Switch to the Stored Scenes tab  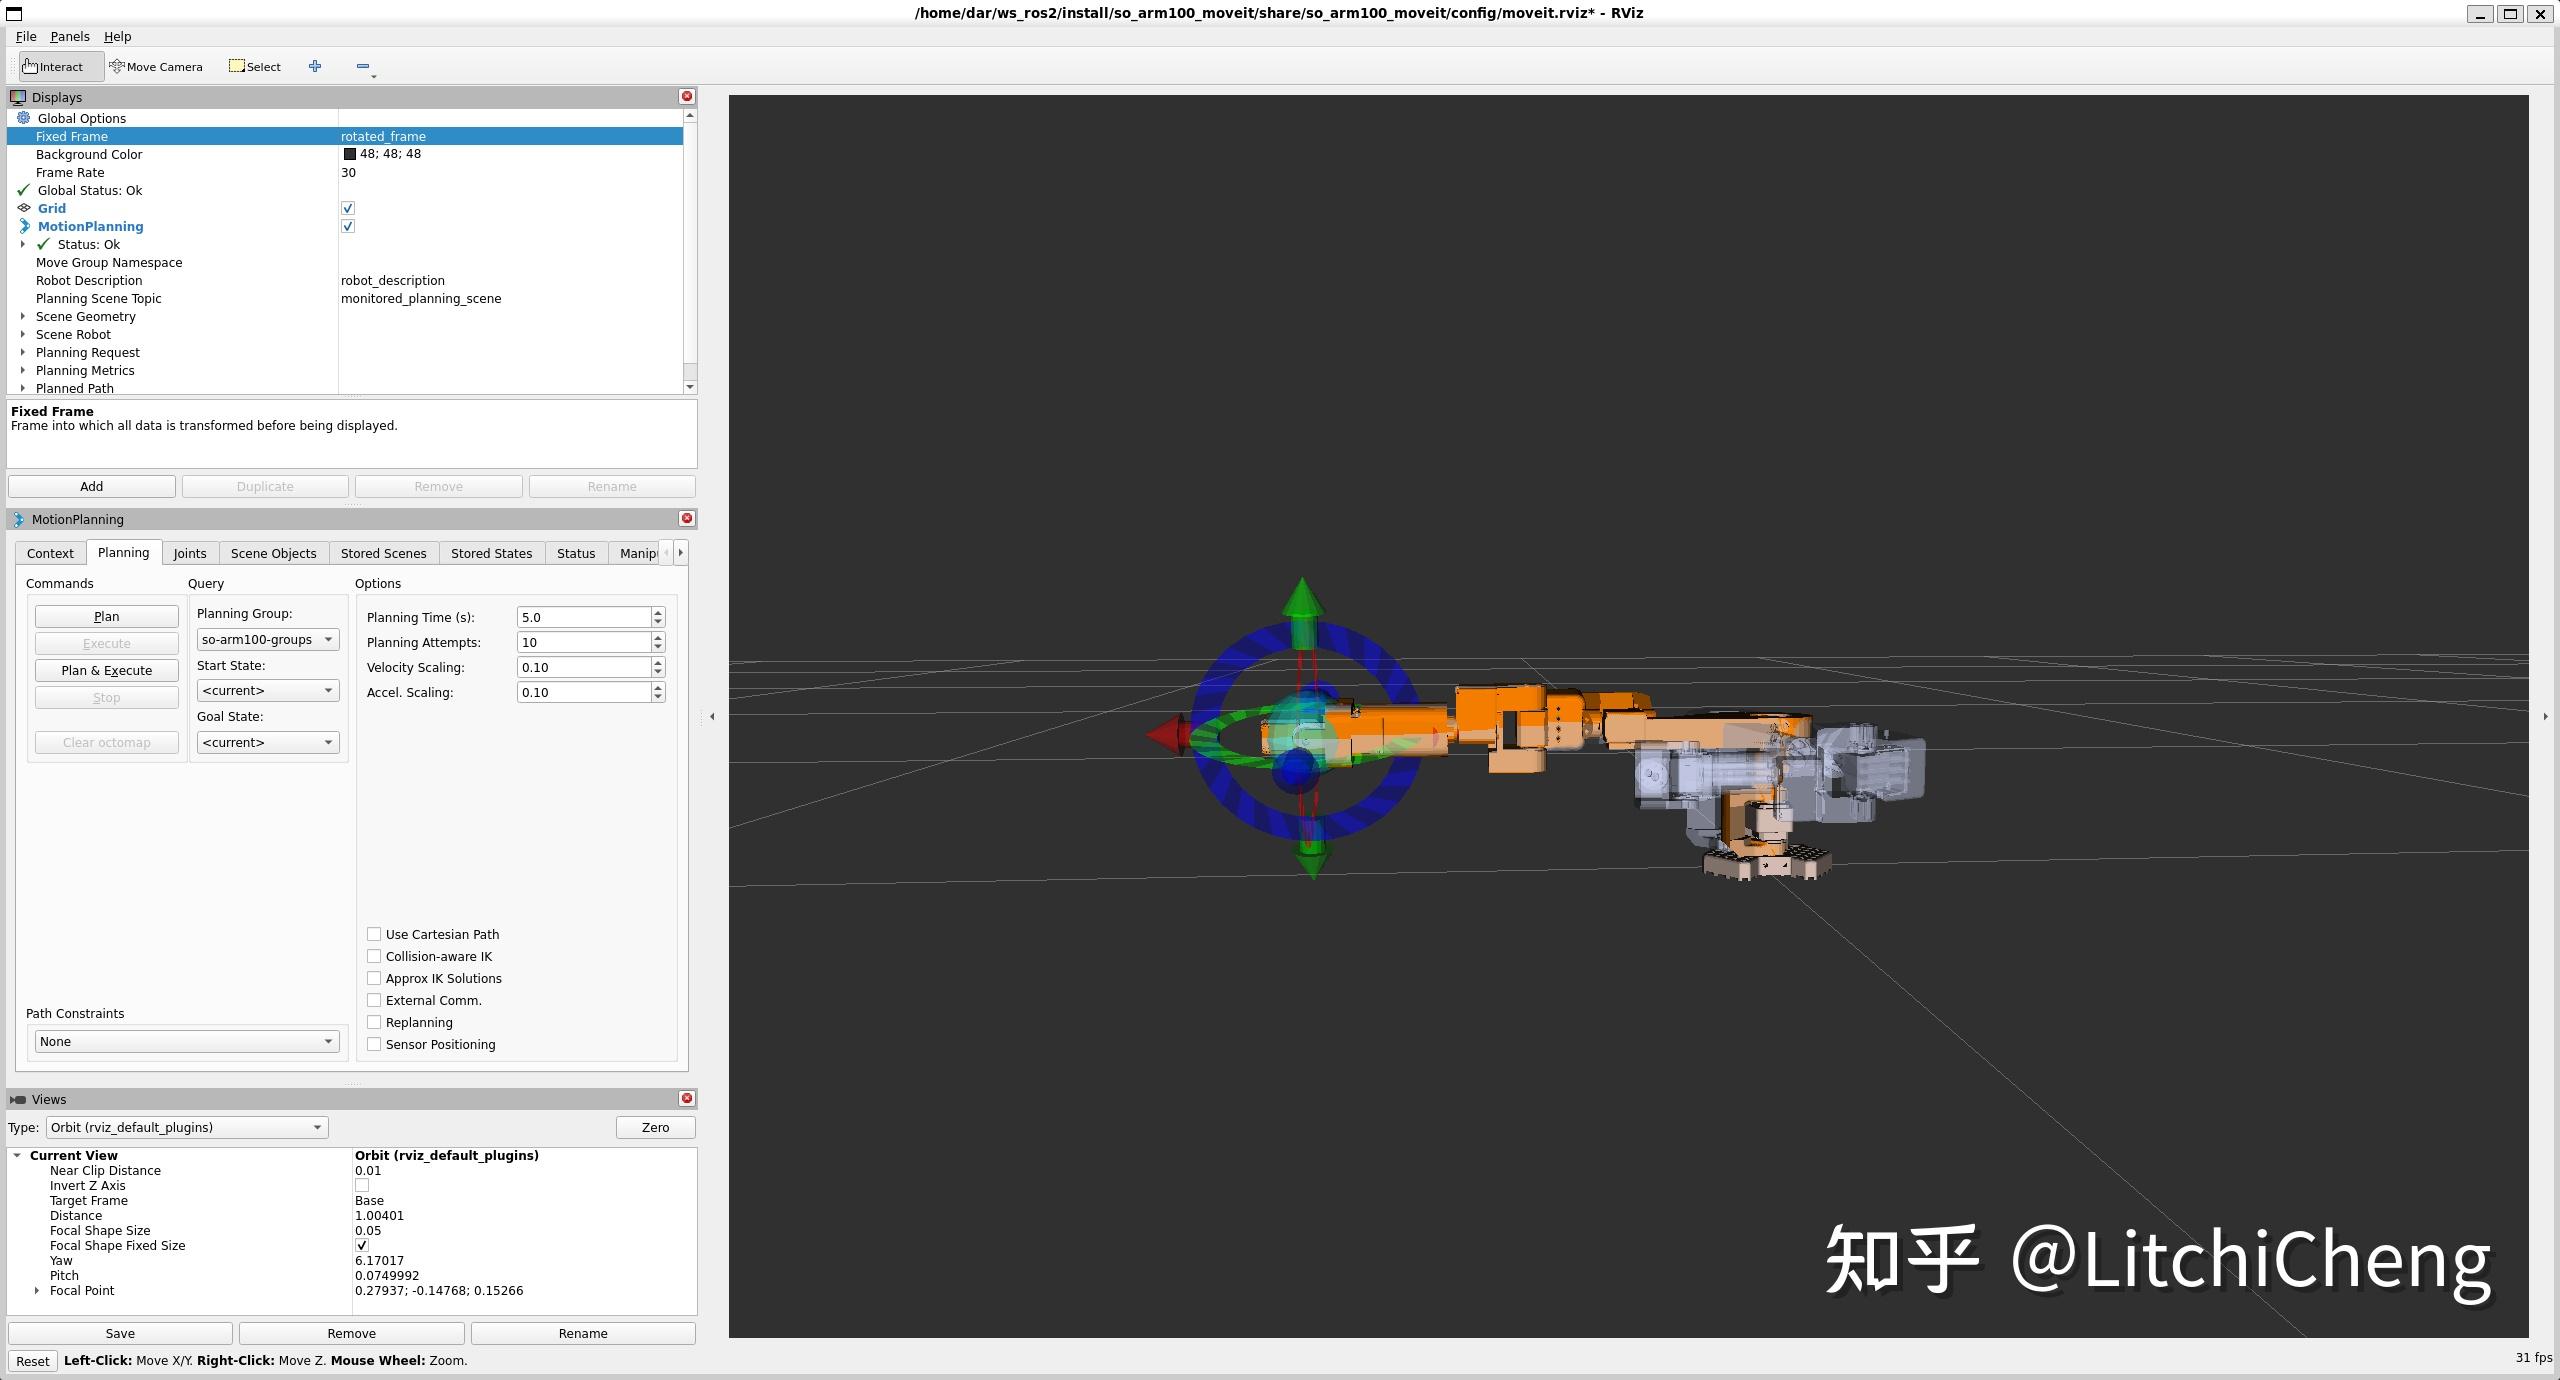point(383,553)
